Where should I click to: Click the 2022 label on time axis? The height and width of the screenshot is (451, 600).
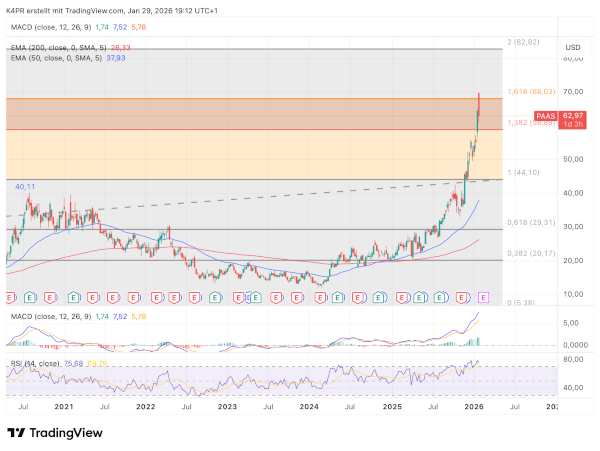pyautogui.click(x=145, y=408)
